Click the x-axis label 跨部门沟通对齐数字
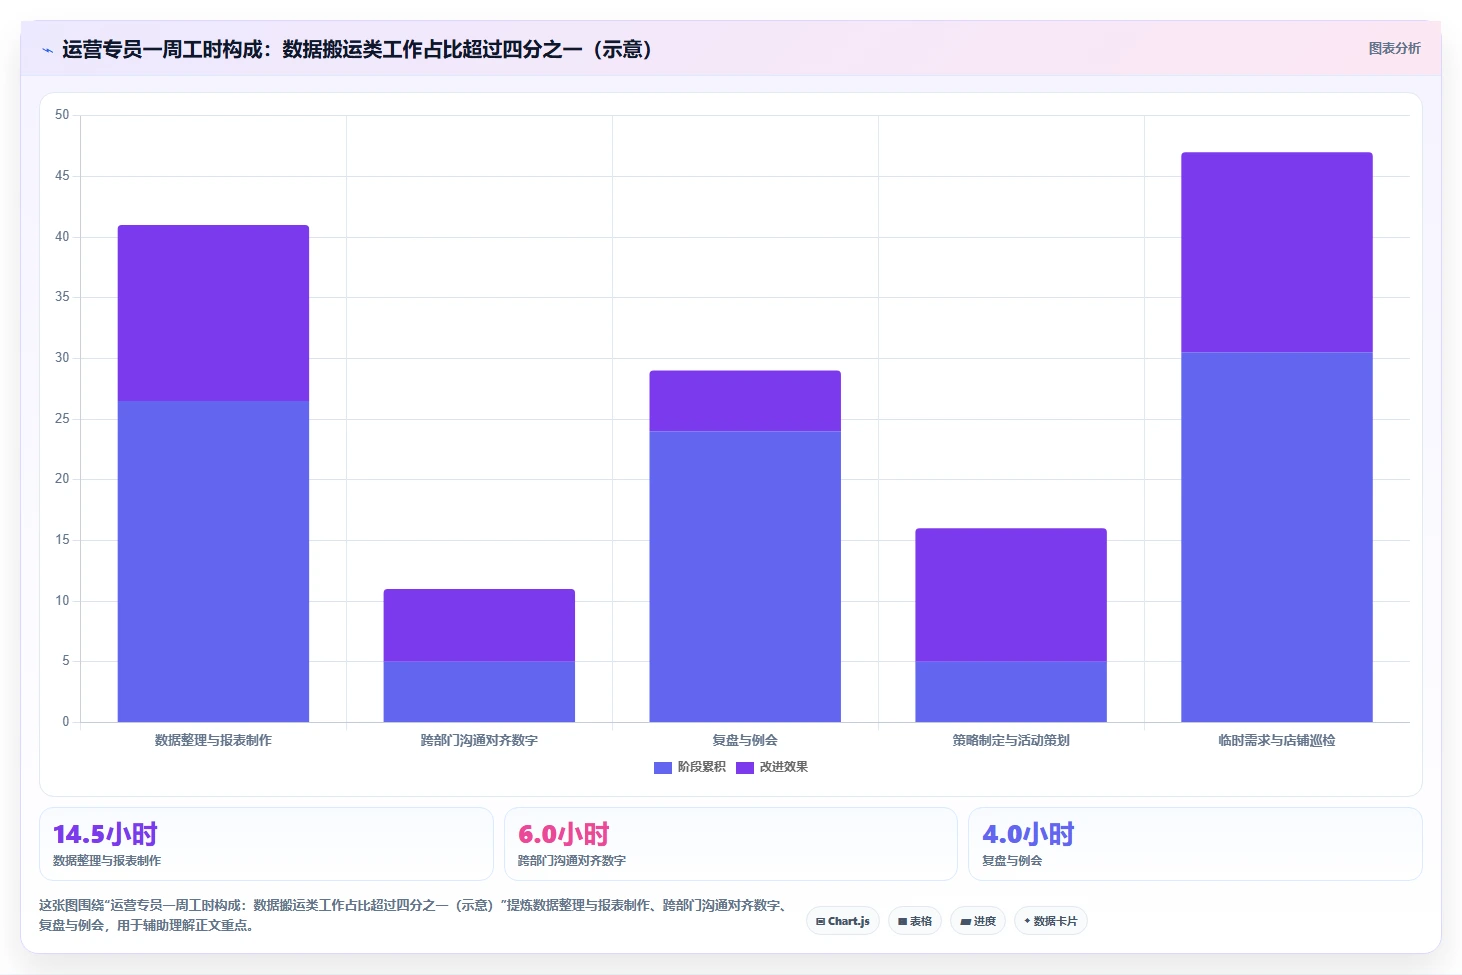 tap(479, 740)
